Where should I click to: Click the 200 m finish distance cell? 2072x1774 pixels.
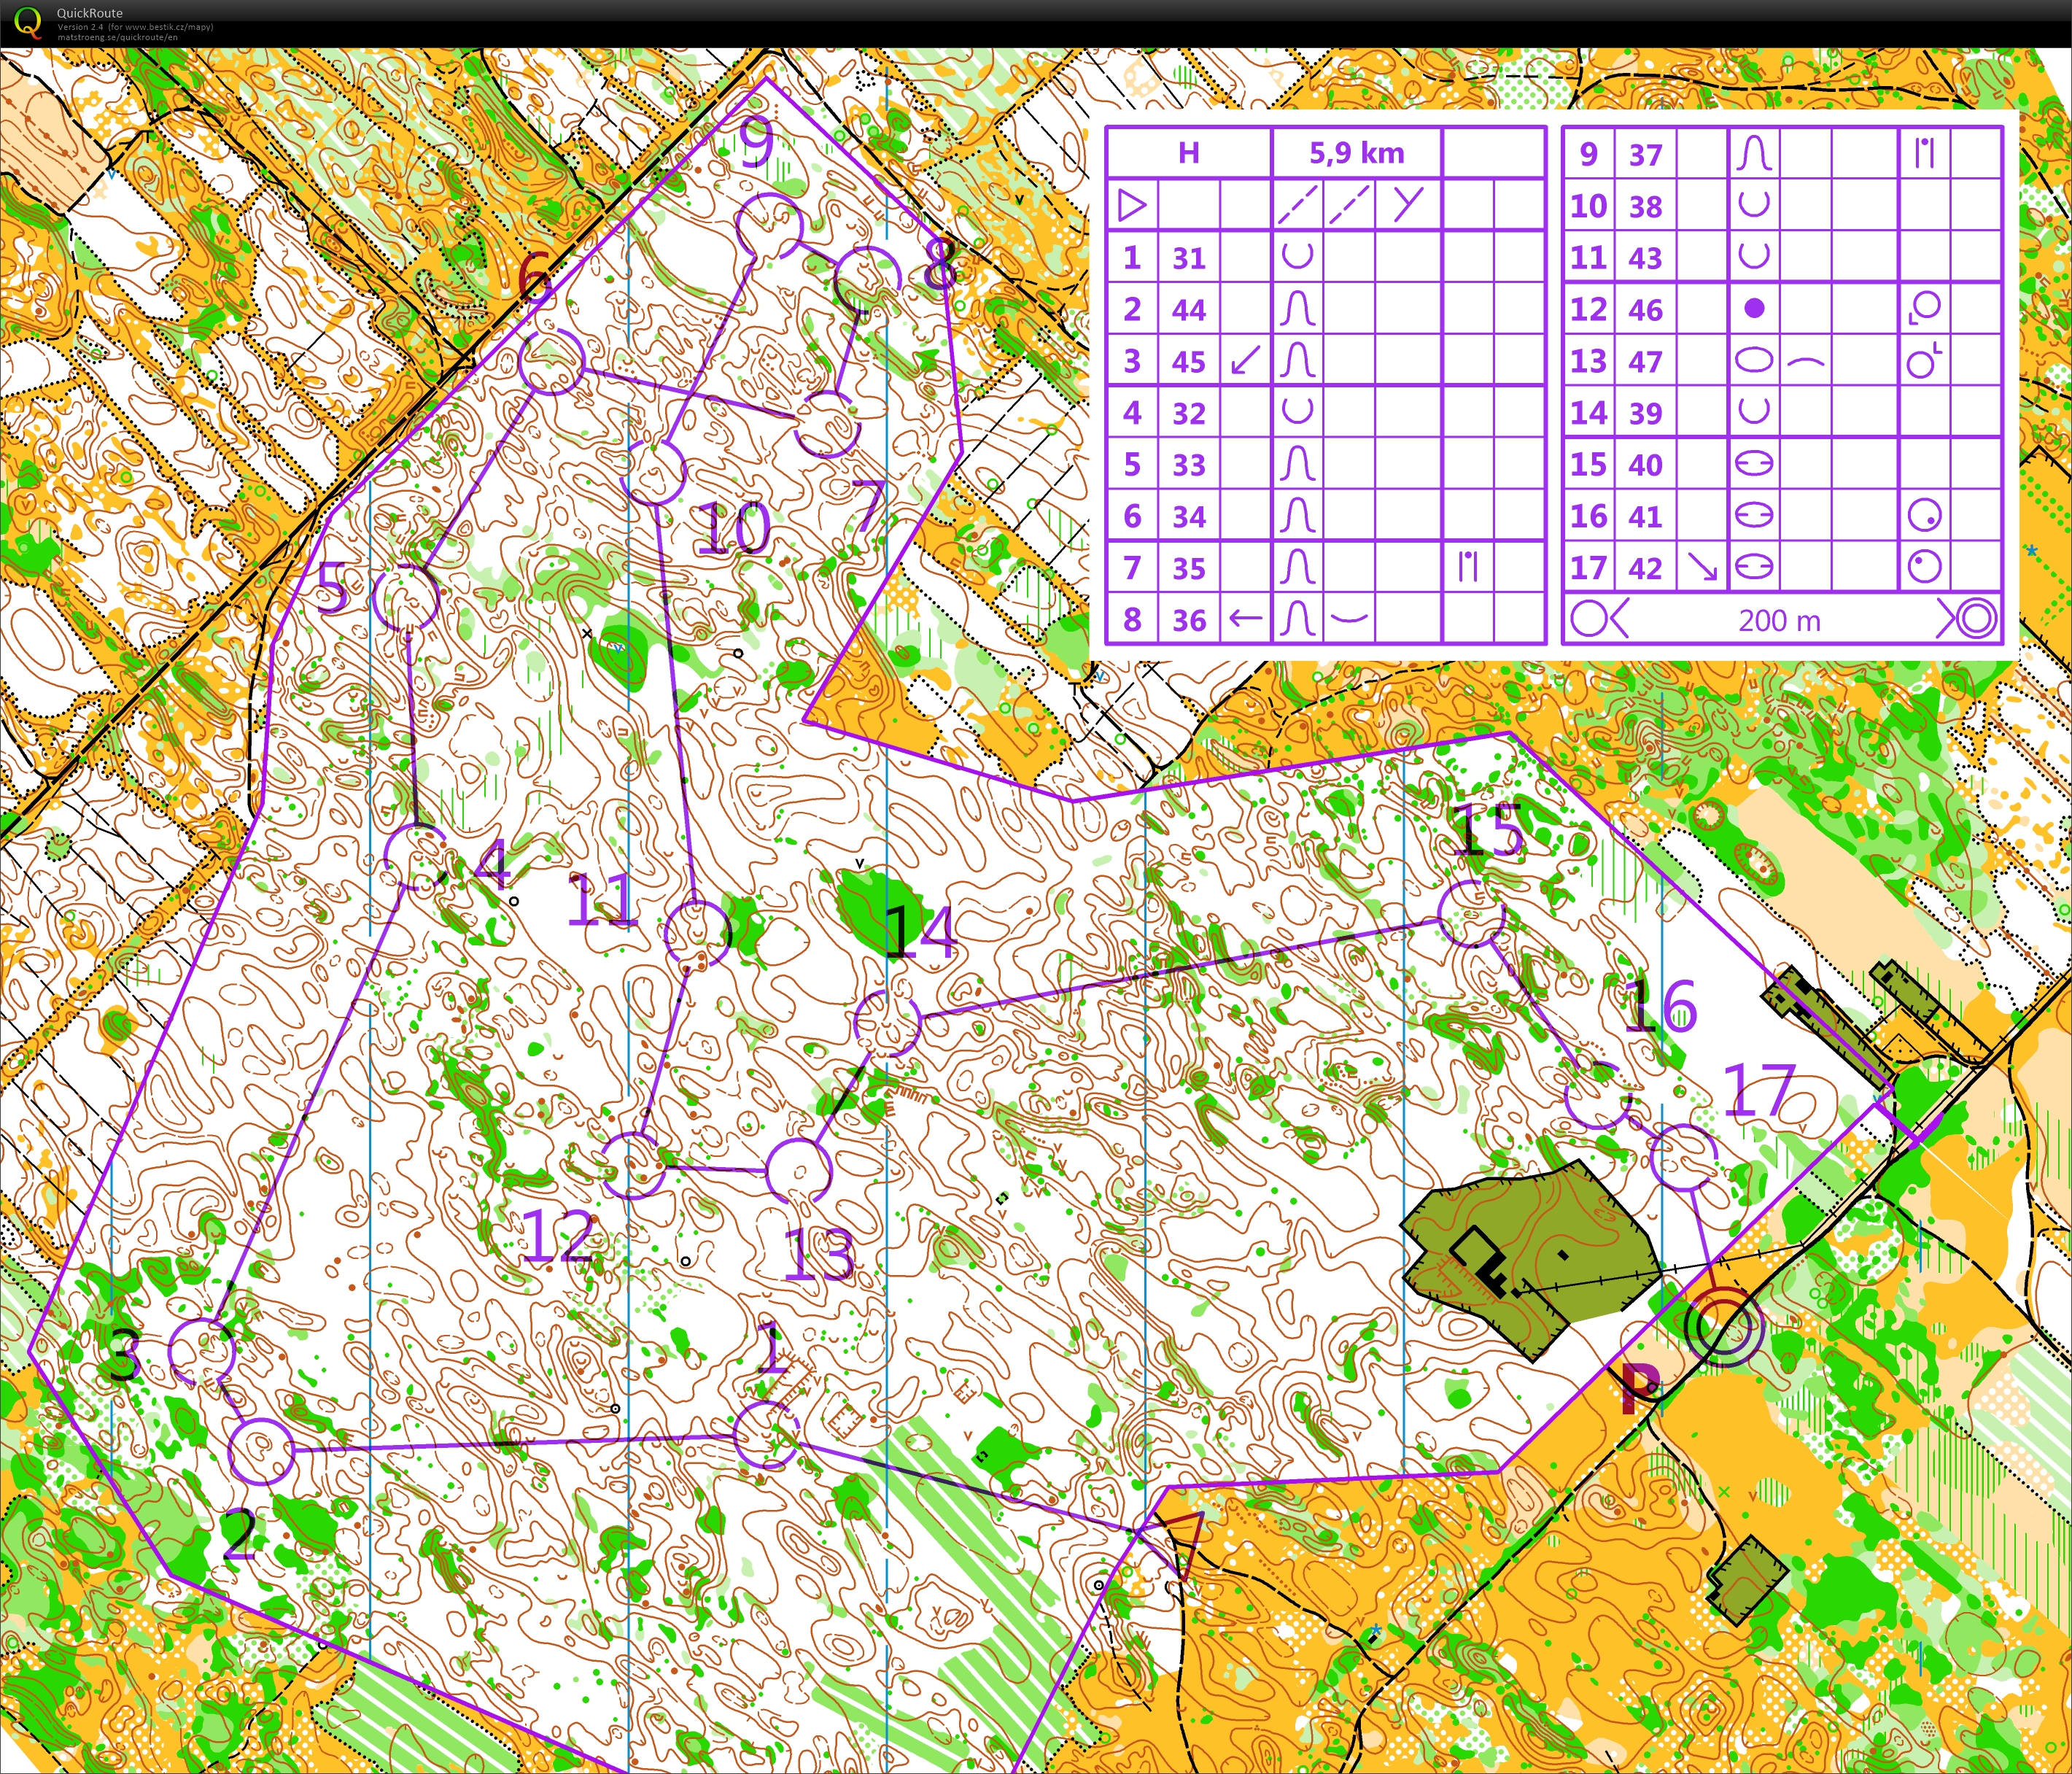tap(1779, 620)
